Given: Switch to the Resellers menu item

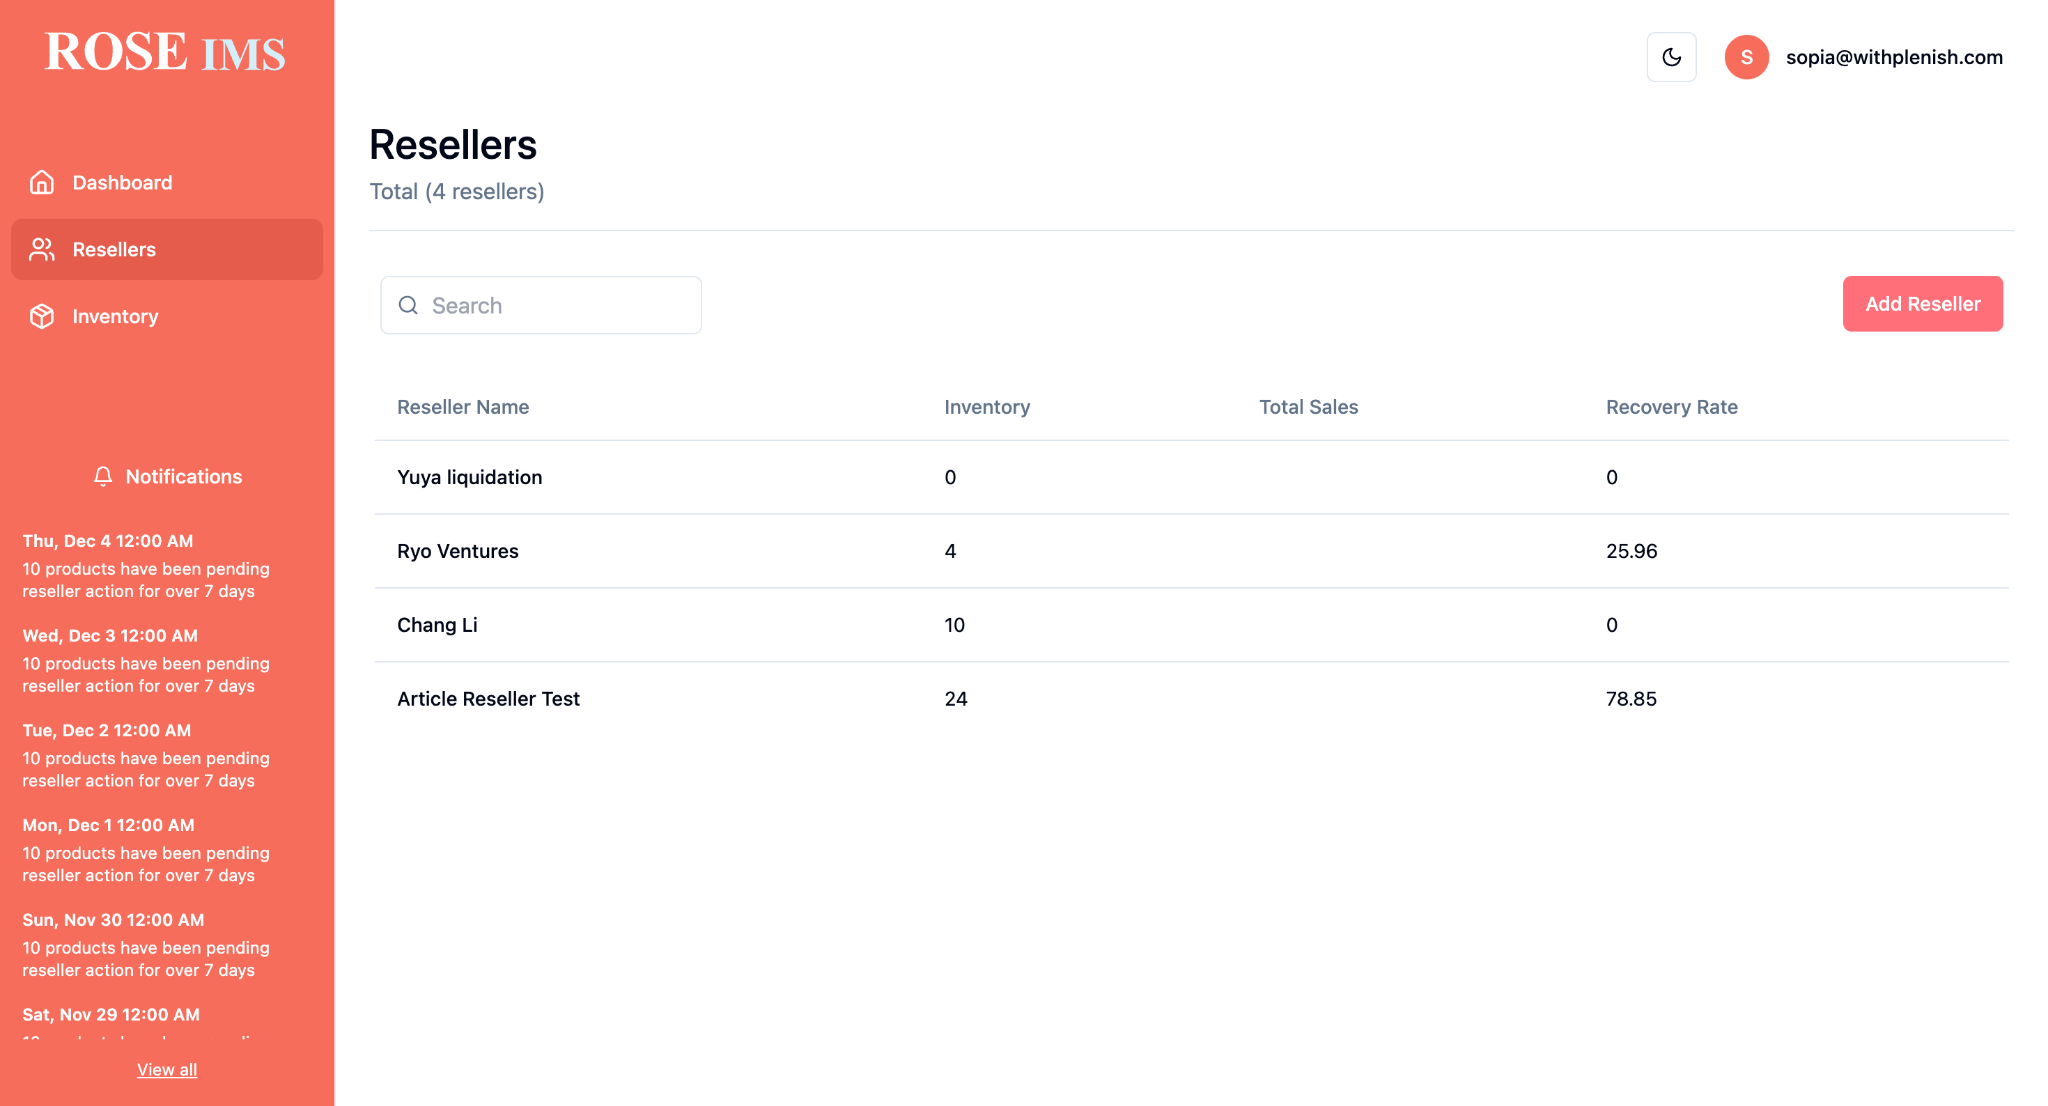Looking at the screenshot, I should [x=113, y=249].
